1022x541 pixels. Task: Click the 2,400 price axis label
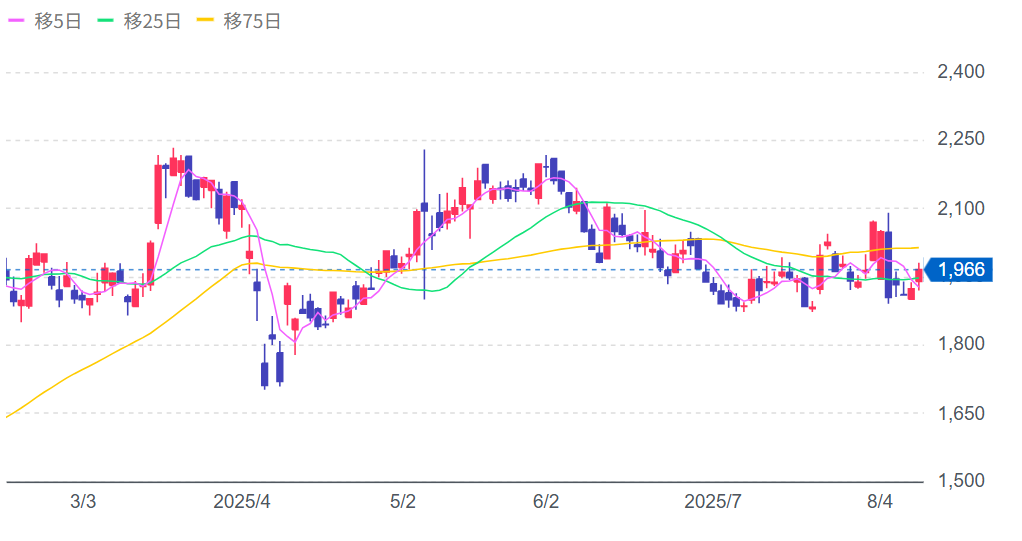coord(961,72)
